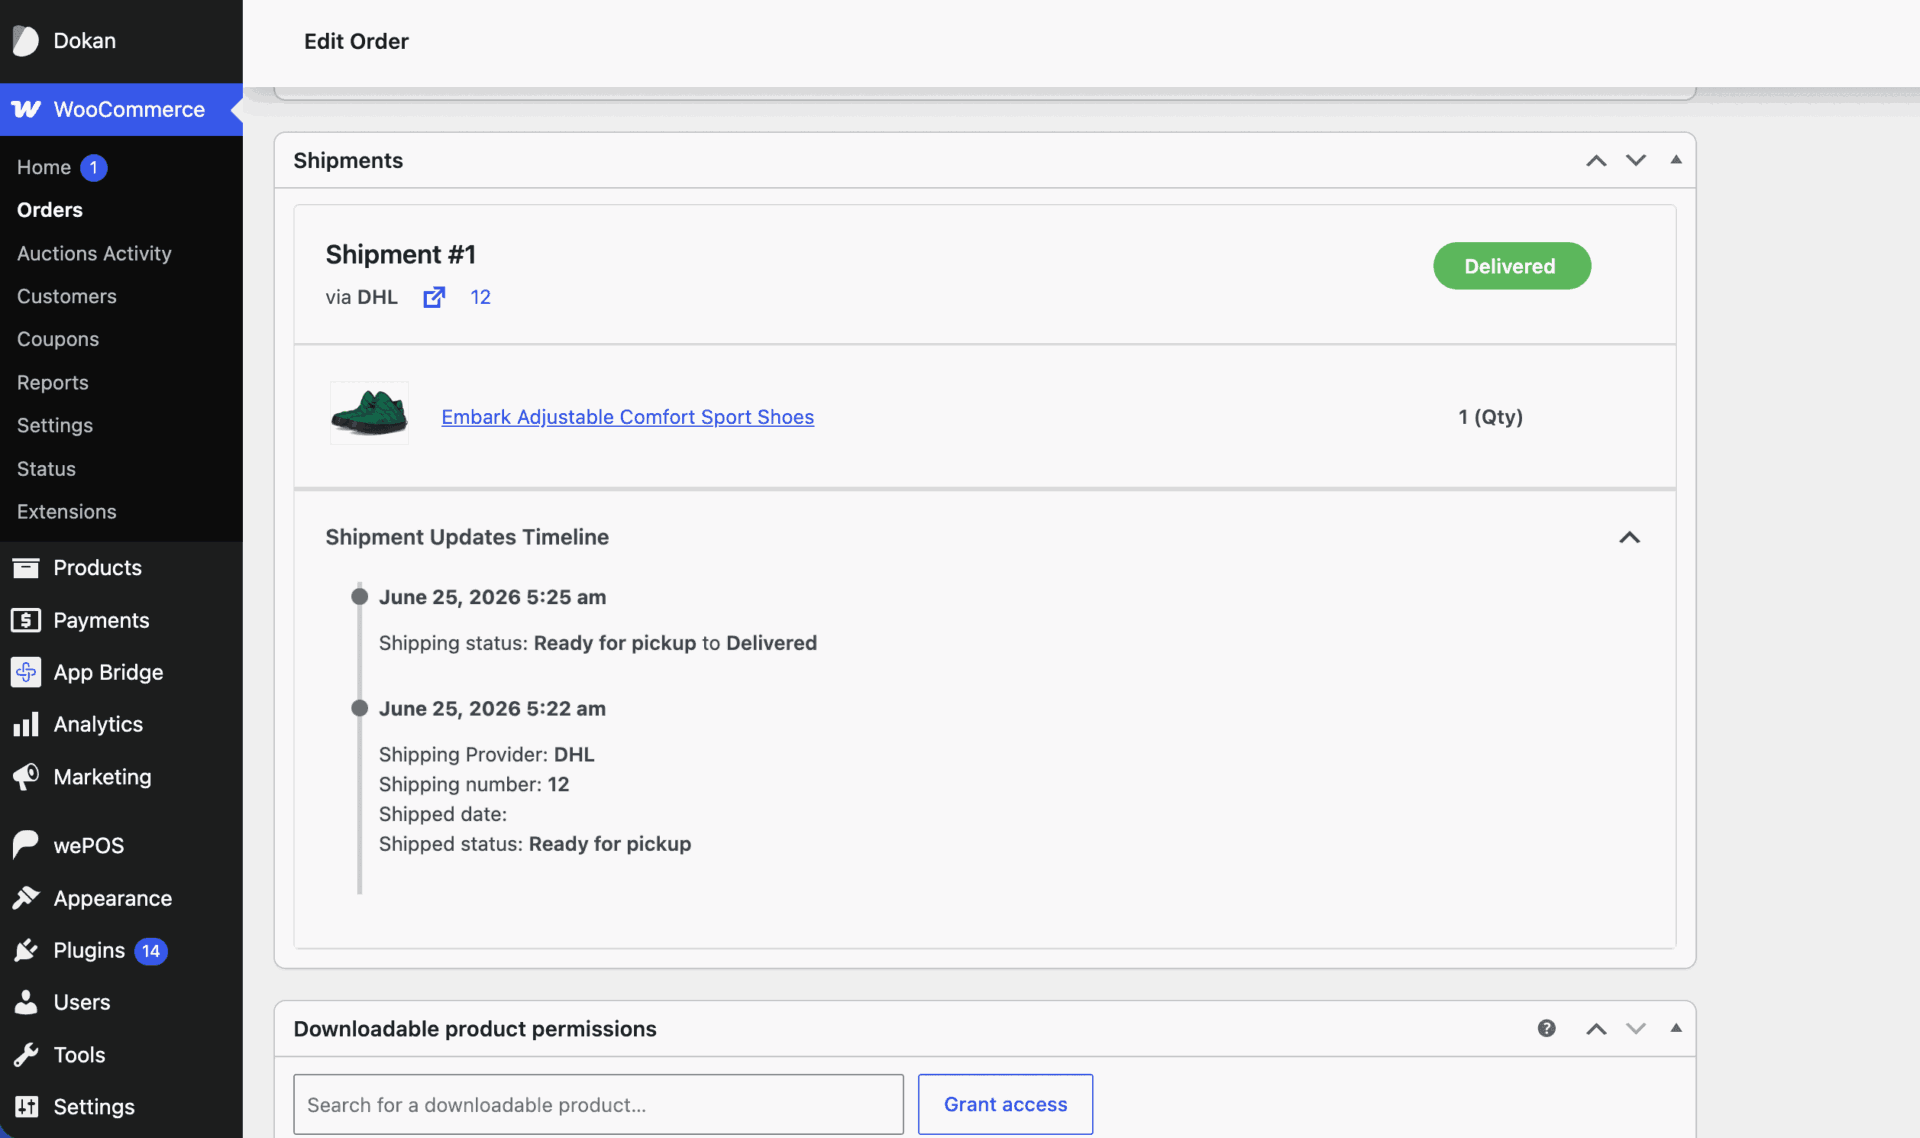Toggle the Shipments panel collapse triangle
Viewport: 1920px width, 1138px height.
1676,160
